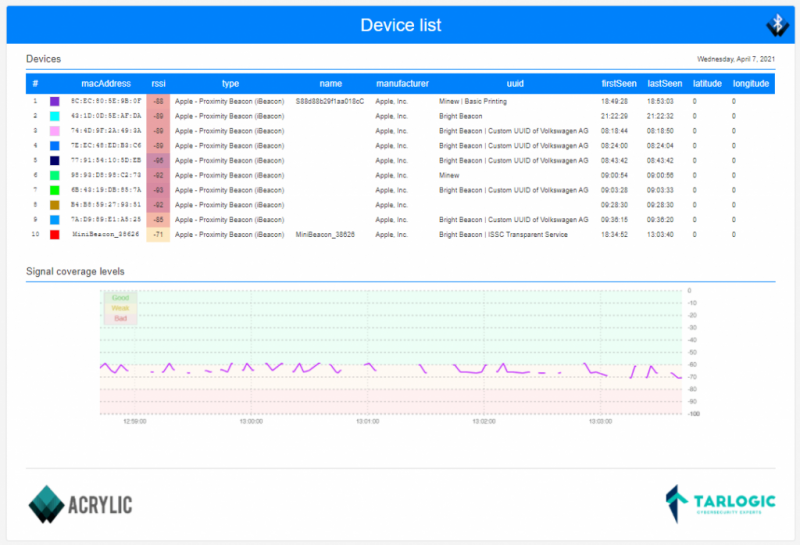Click the Tarlogic logo in the footer
The image size is (800, 545).
720,504
